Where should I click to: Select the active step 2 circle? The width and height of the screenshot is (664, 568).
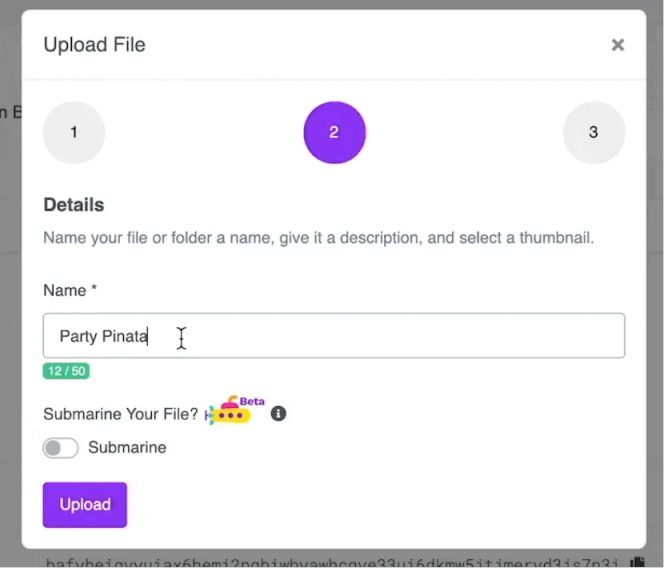pos(334,132)
